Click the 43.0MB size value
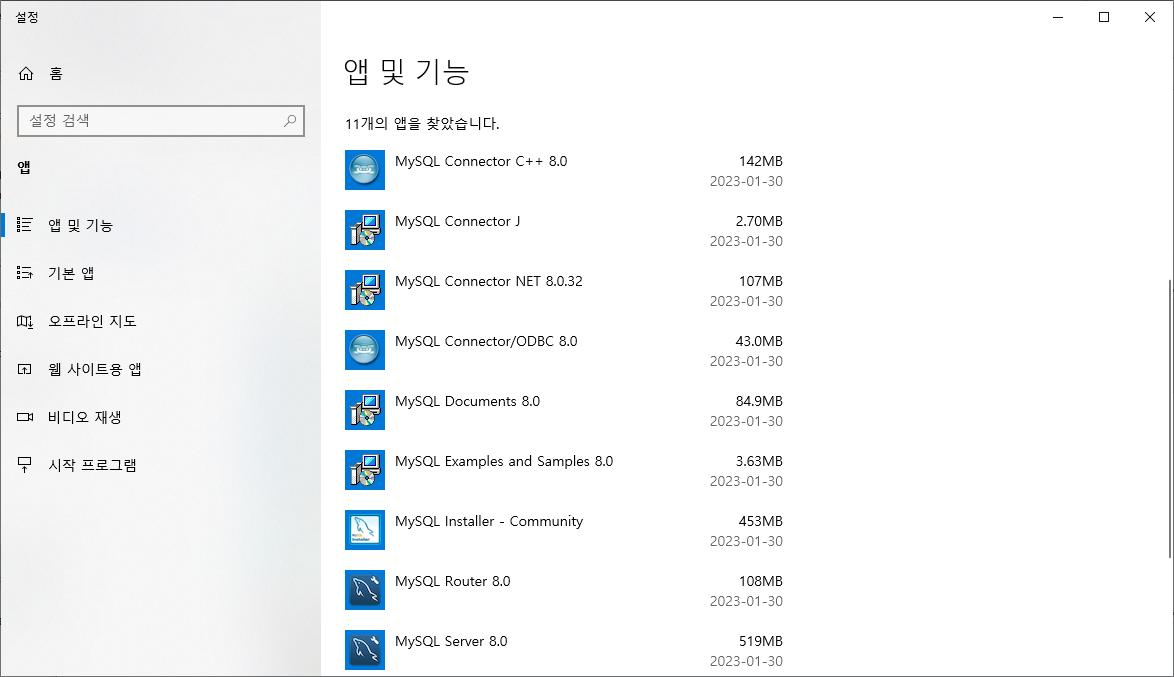 [x=759, y=341]
